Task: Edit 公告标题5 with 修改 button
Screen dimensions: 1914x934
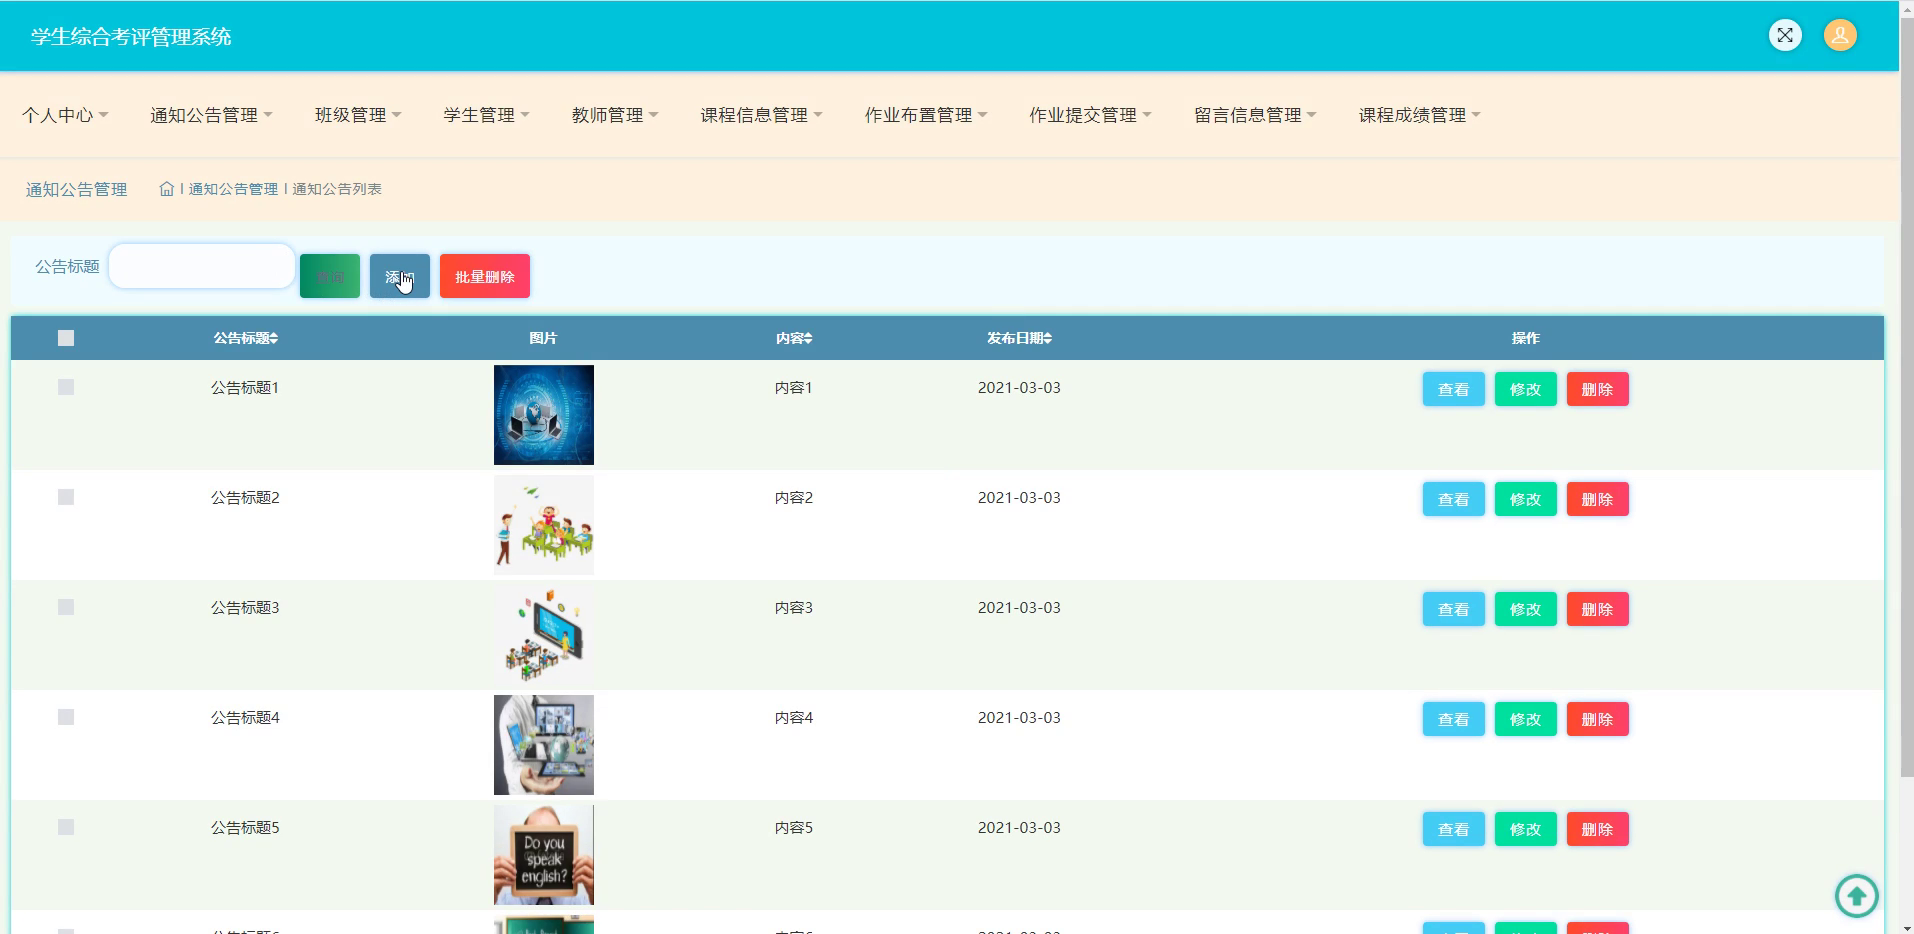Action: (1526, 829)
